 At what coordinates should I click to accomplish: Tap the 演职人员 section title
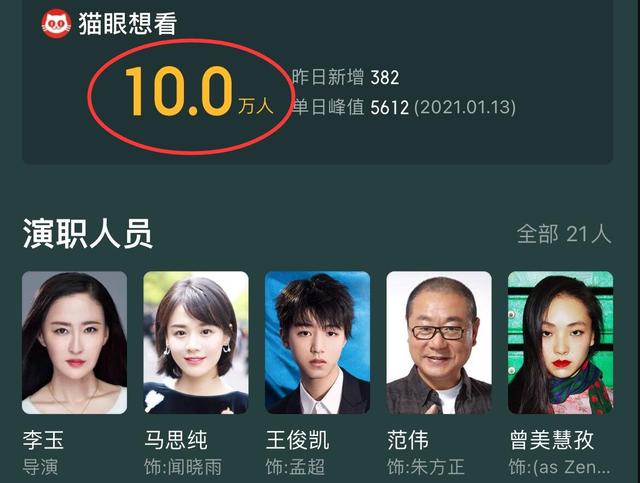[88, 234]
